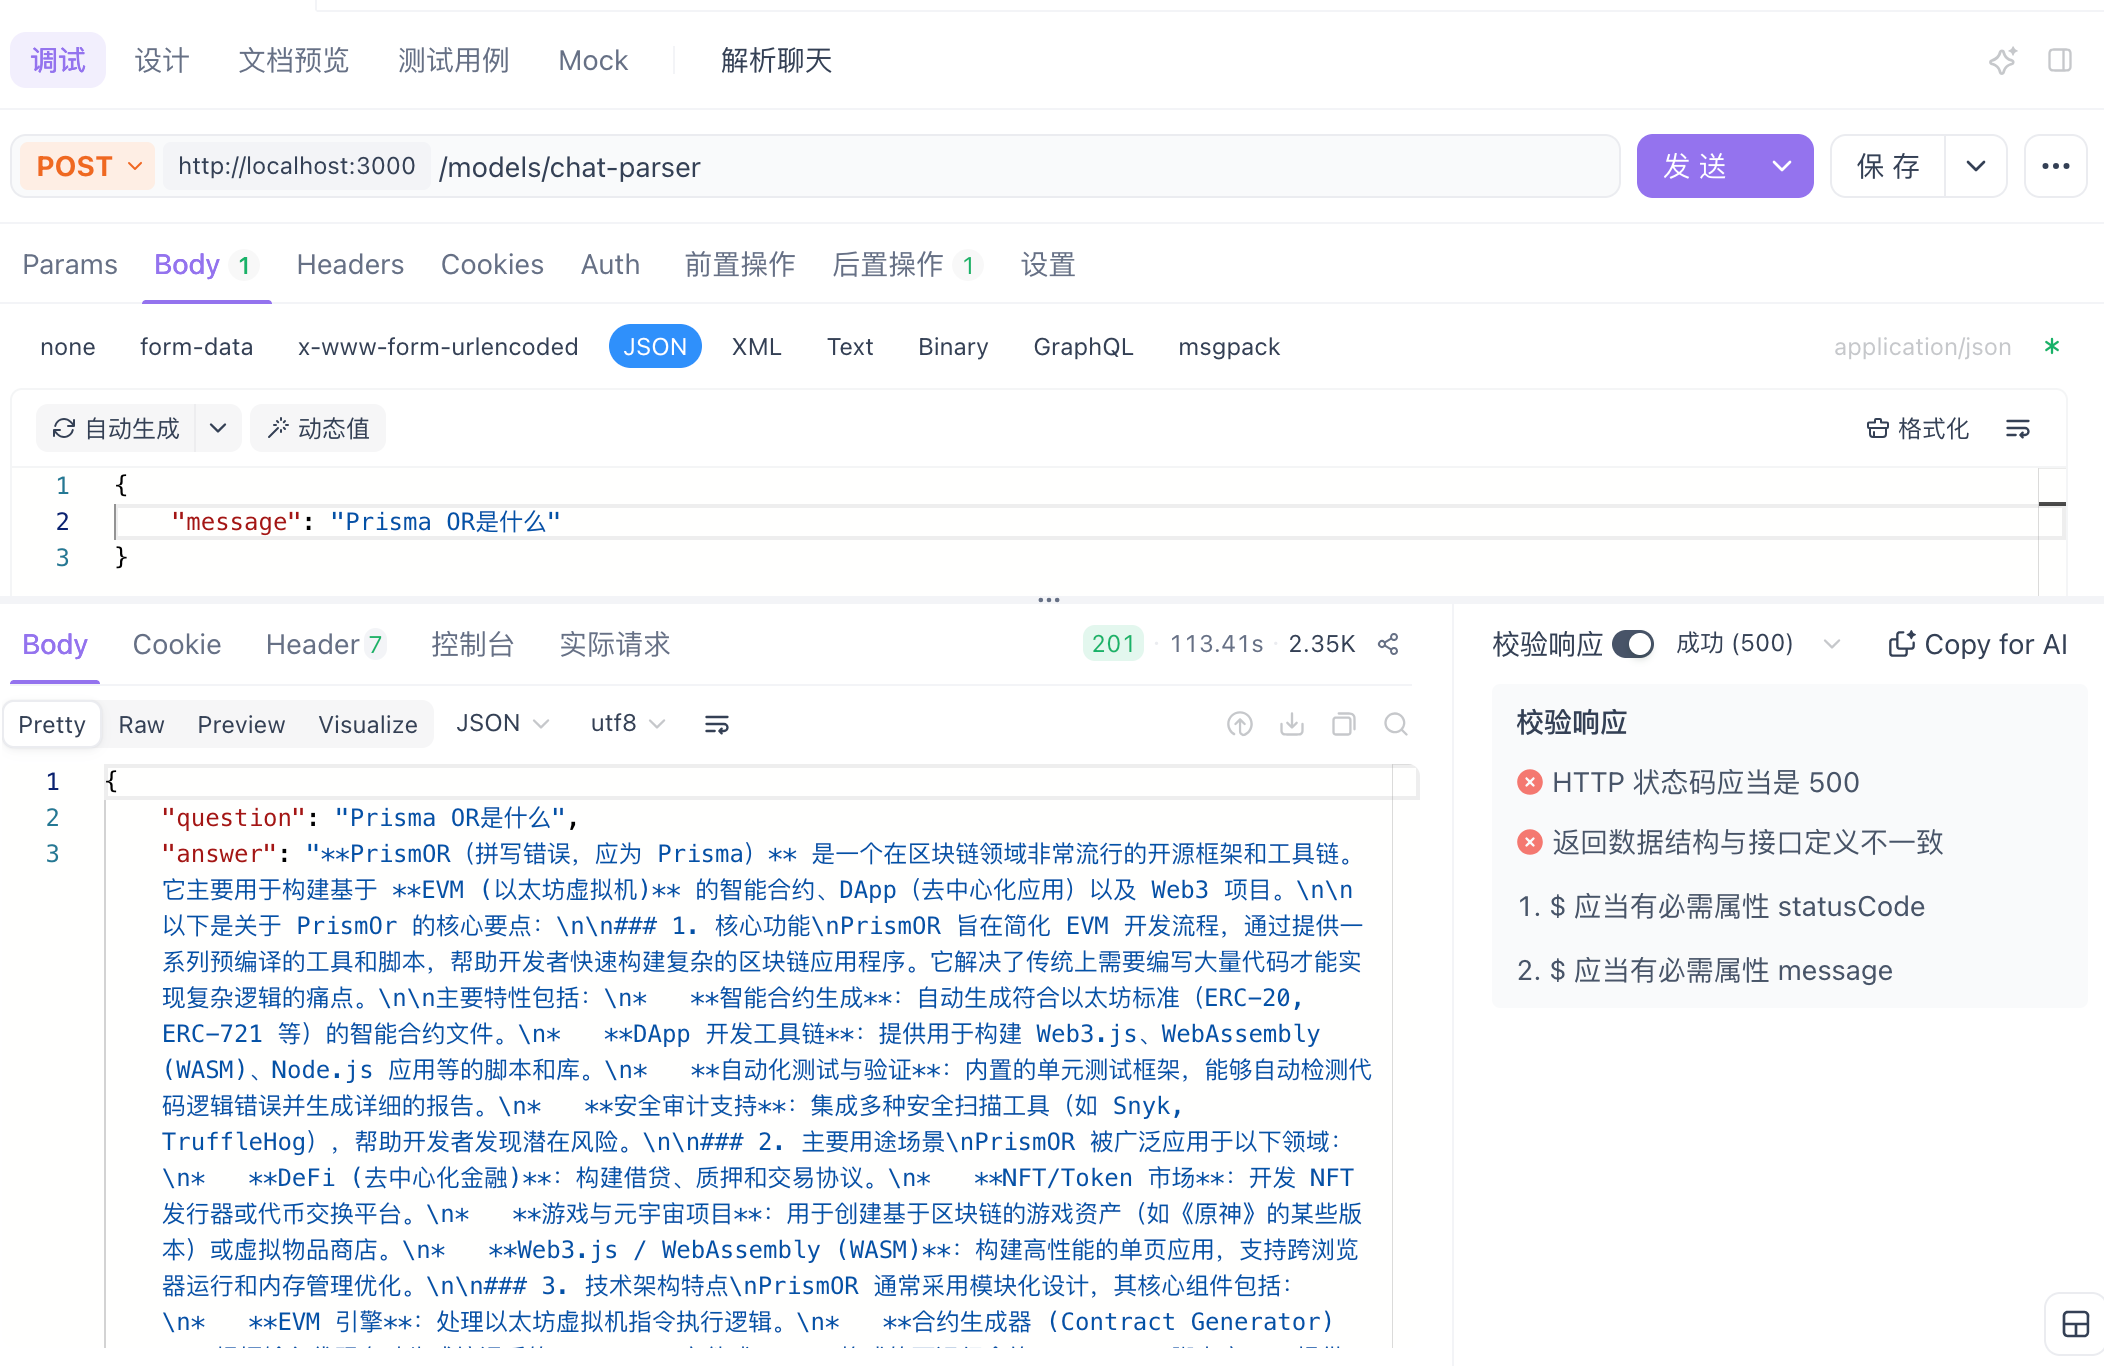
Task: Open the request Headers tab
Action: point(350,265)
